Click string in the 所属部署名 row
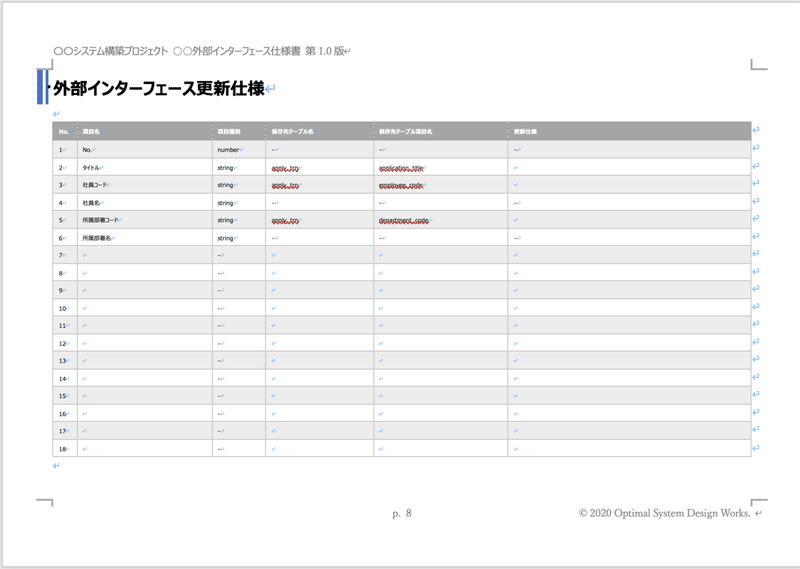Viewport: 800px width, 569px height. pyautogui.click(x=225, y=238)
